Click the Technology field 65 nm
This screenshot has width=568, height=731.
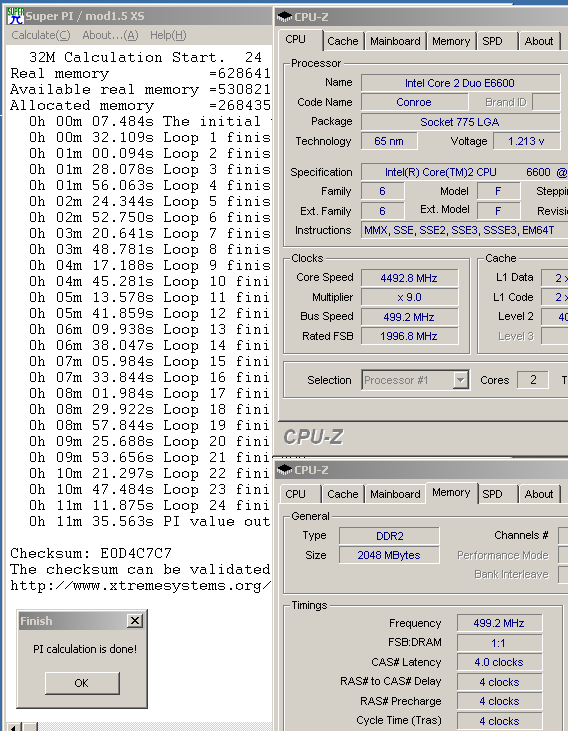pyautogui.click(x=389, y=141)
